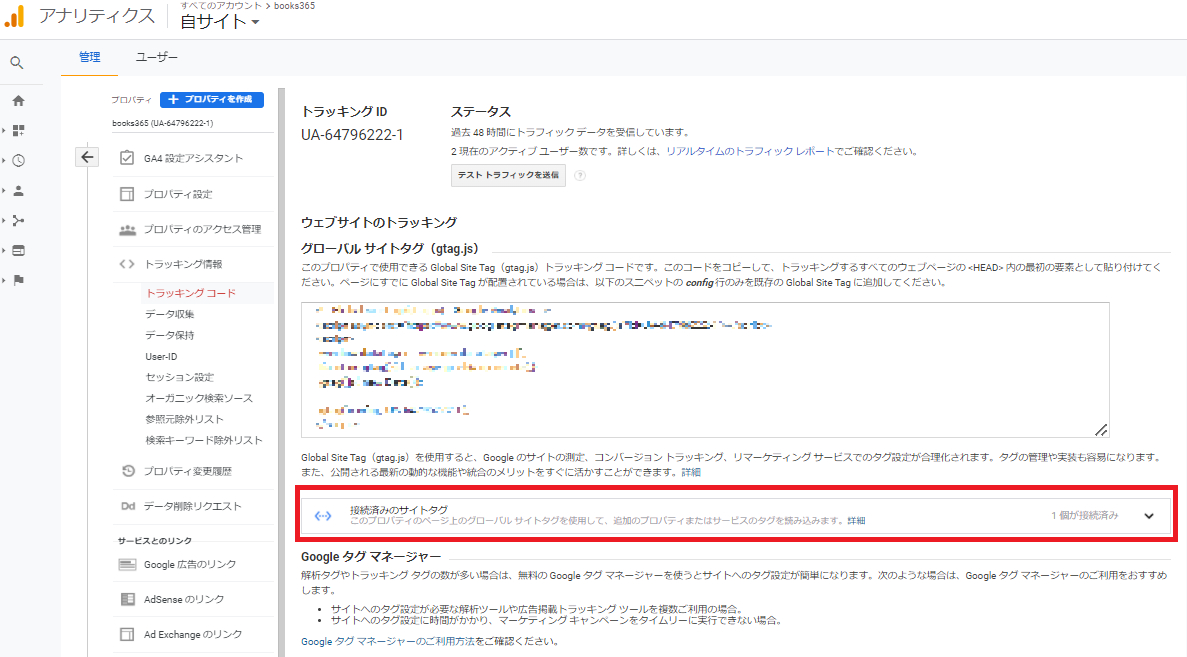Image resolution: width=1187 pixels, height=657 pixels.
Task: Click inside the gtag.js tracking code box
Action: point(705,370)
